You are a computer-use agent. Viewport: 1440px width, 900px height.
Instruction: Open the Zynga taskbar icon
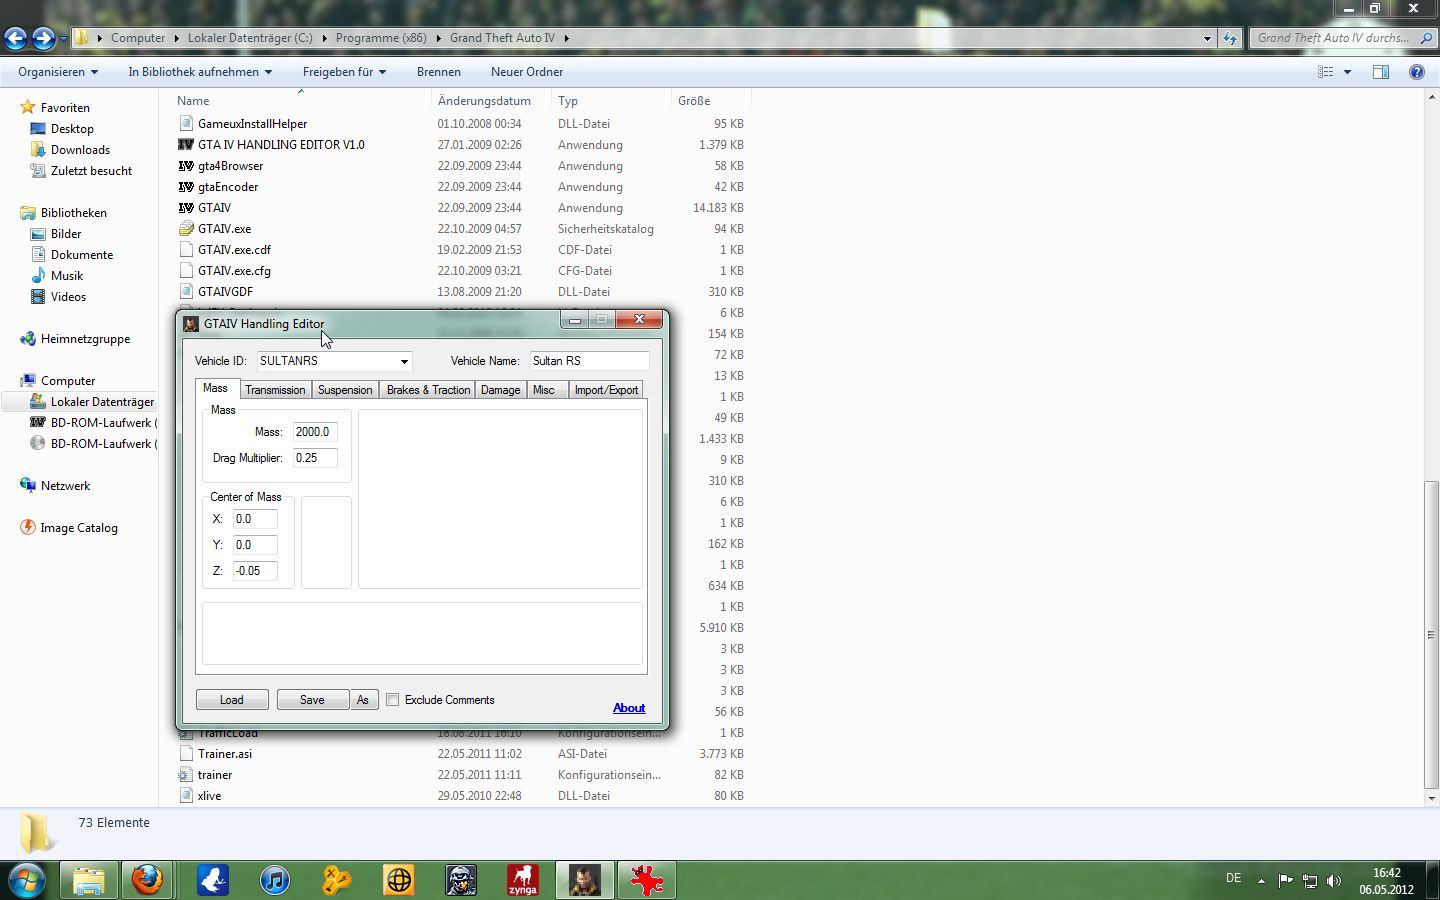[x=522, y=880]
